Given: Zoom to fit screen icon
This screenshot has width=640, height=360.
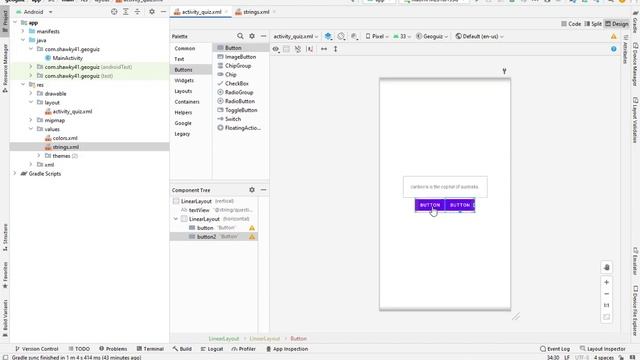Looking at the screenshot, I should click(607, 317).
